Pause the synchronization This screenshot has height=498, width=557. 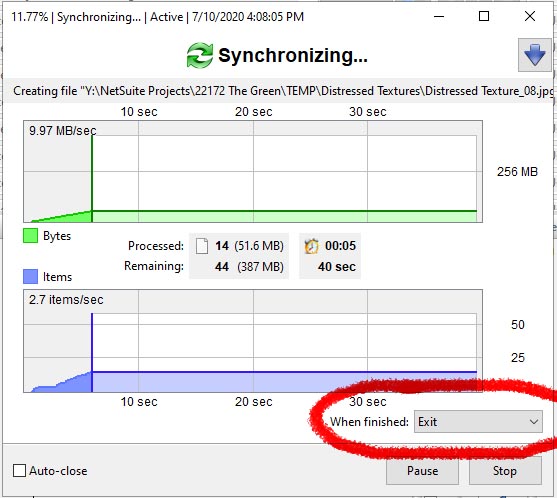click(422, 471)
